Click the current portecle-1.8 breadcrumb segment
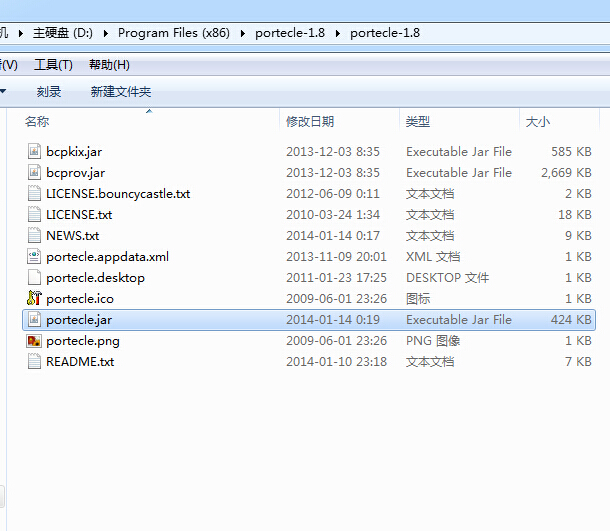 click(x=385, y=33)
